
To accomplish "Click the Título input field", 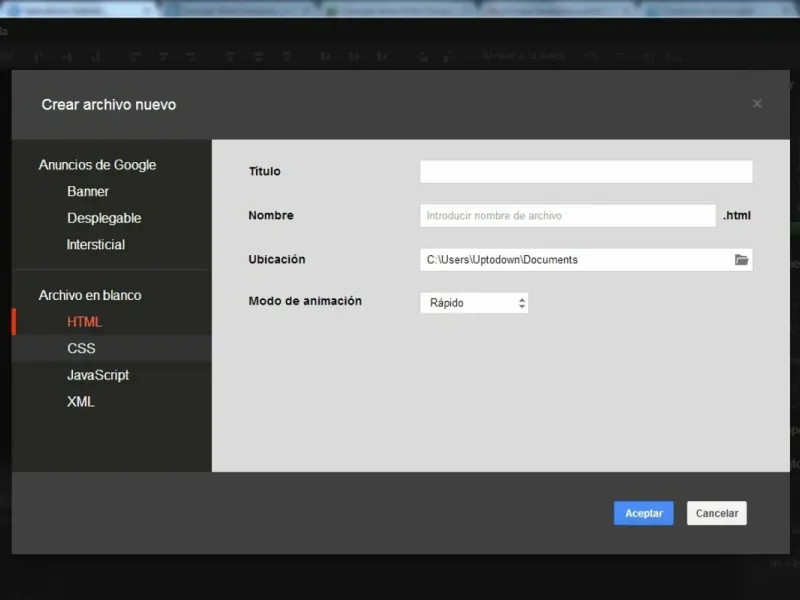I will (x=586, y=172).
